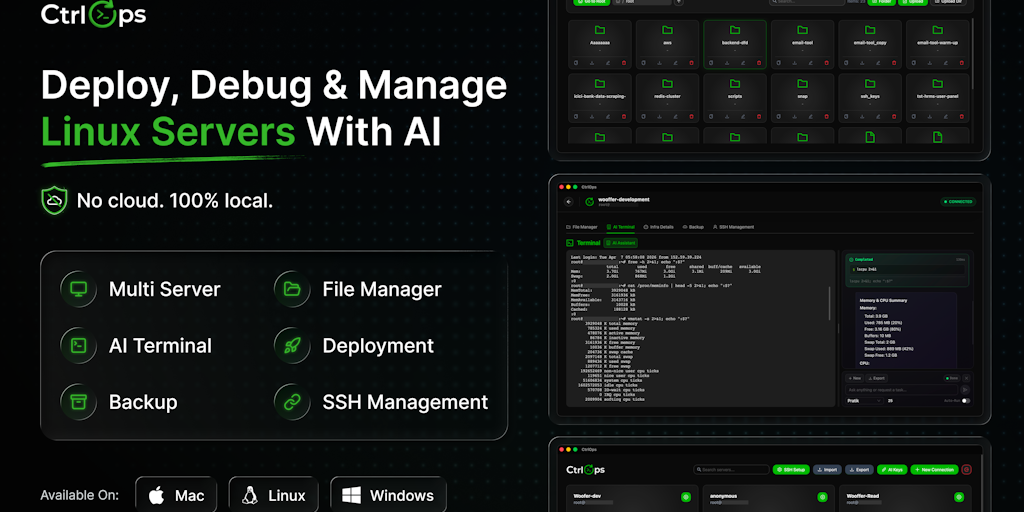Click the Deployment rocket icon

tap(292, 345)
